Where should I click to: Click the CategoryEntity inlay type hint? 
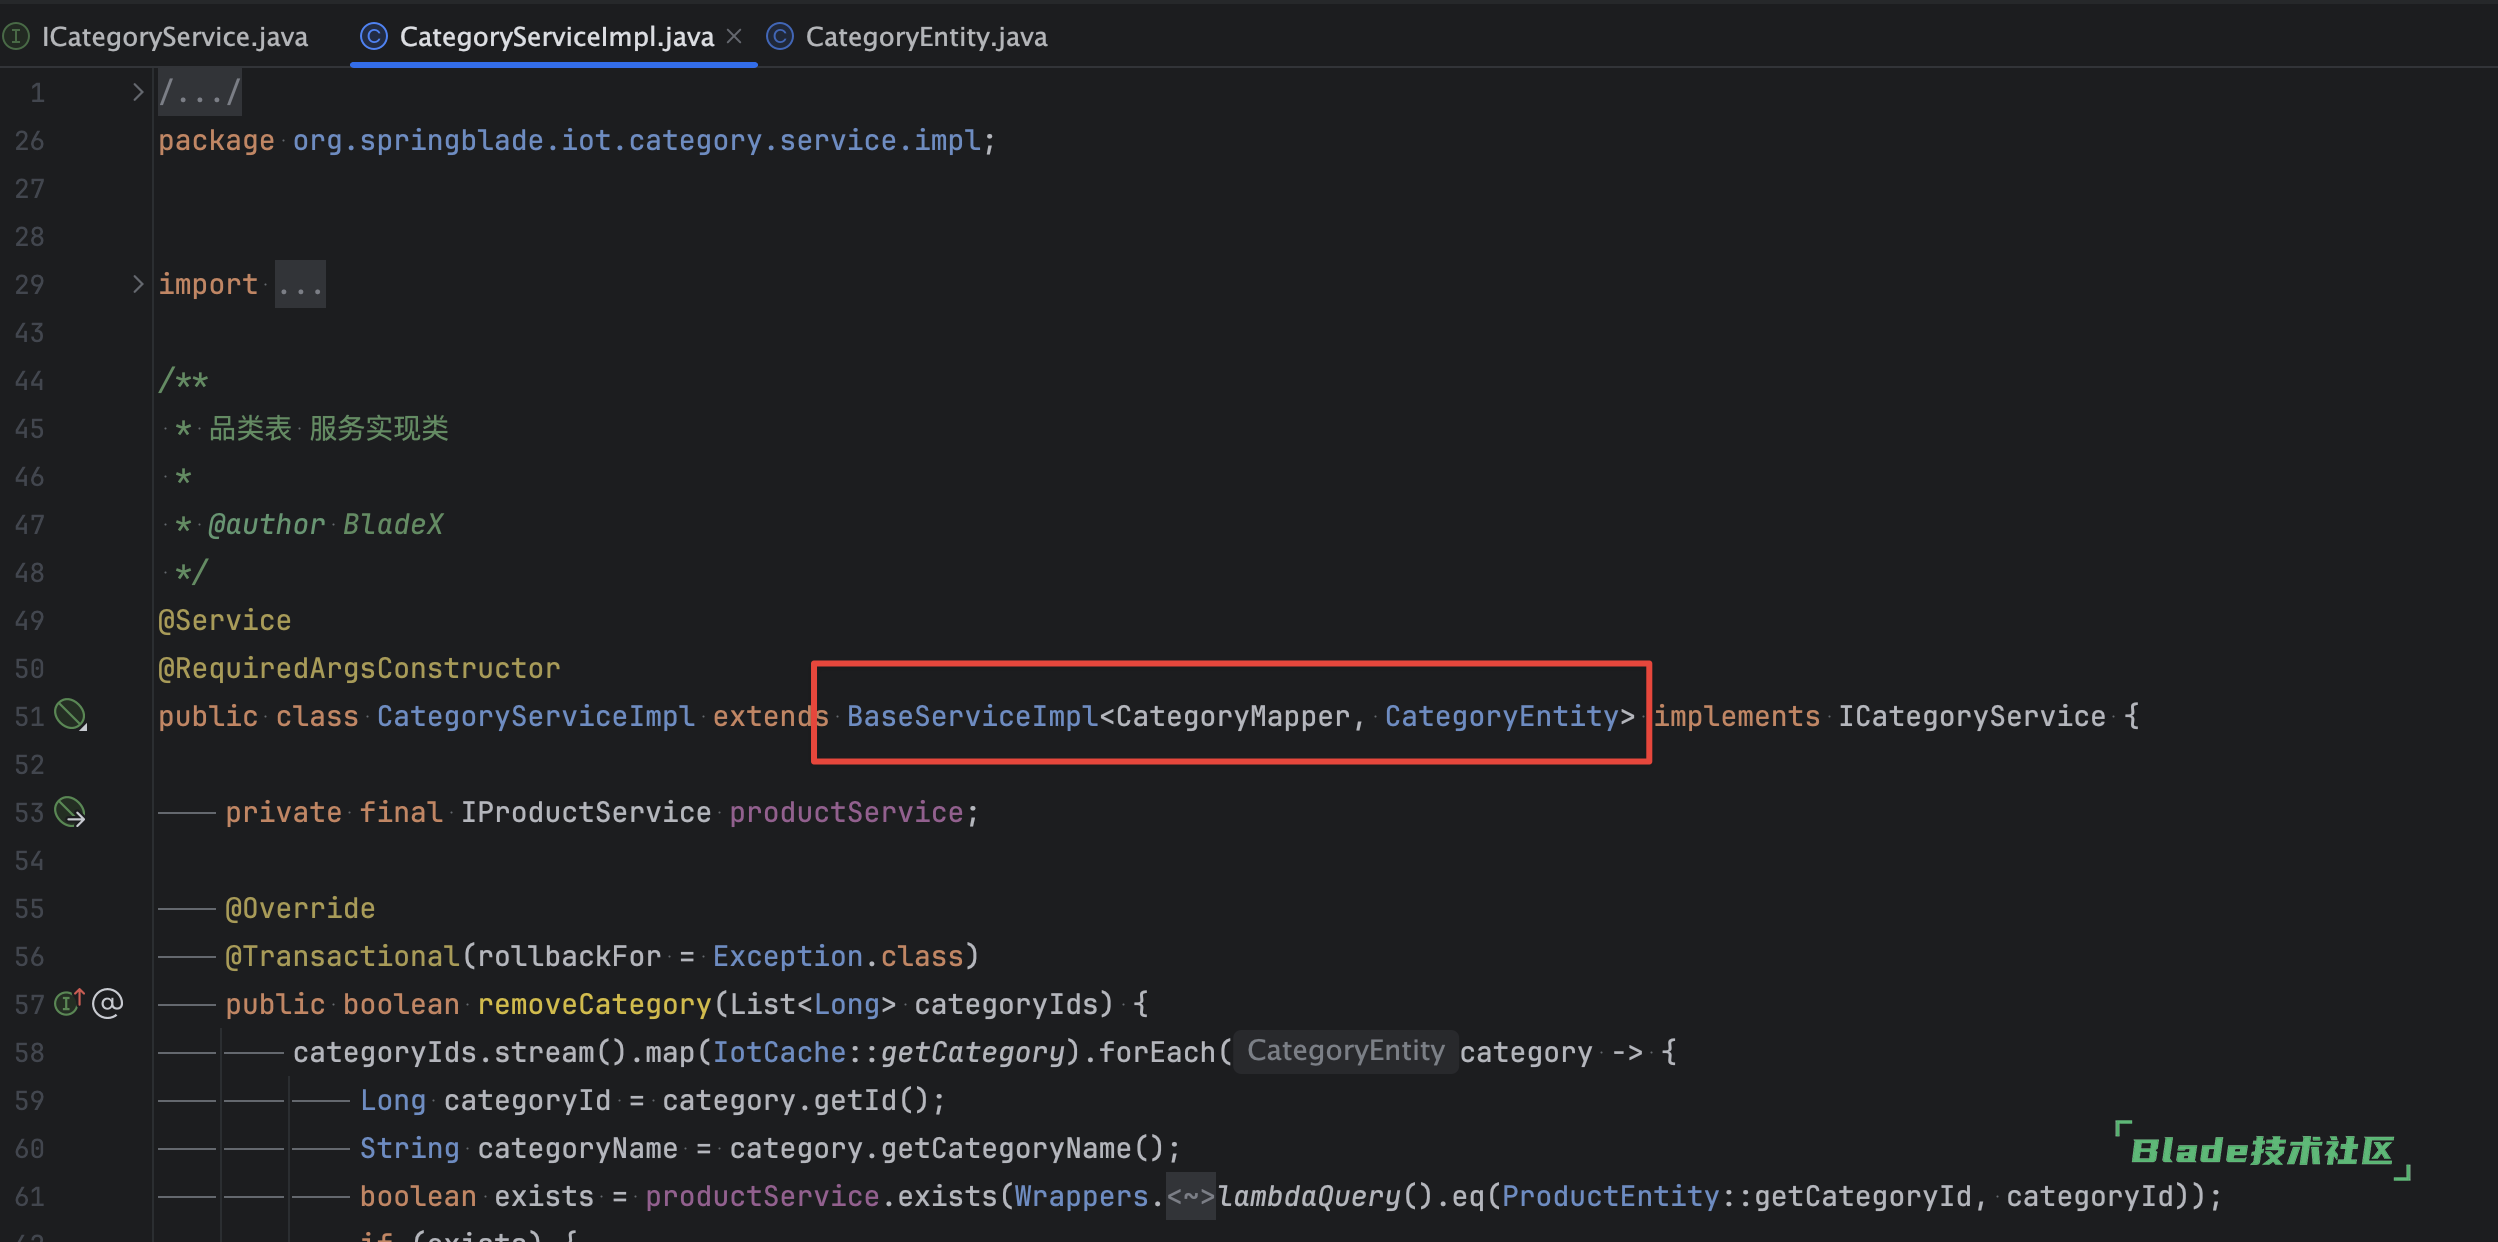[x=1346, y=1051]
